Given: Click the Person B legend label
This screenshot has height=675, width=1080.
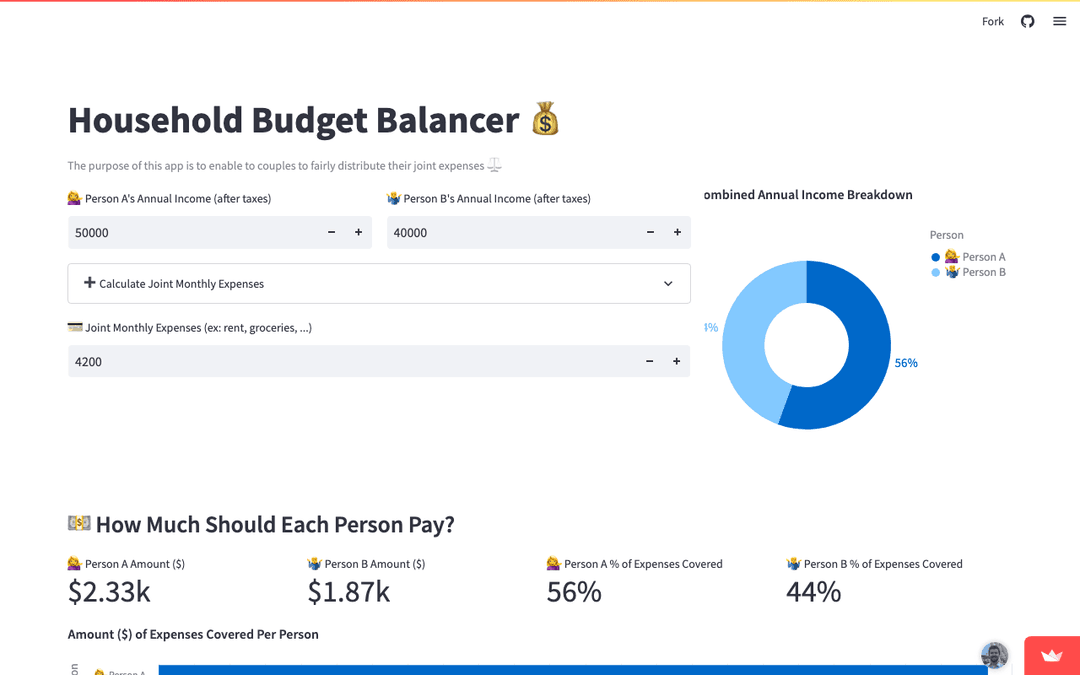Looking at the screenshot, I should [x=975, y=272].
